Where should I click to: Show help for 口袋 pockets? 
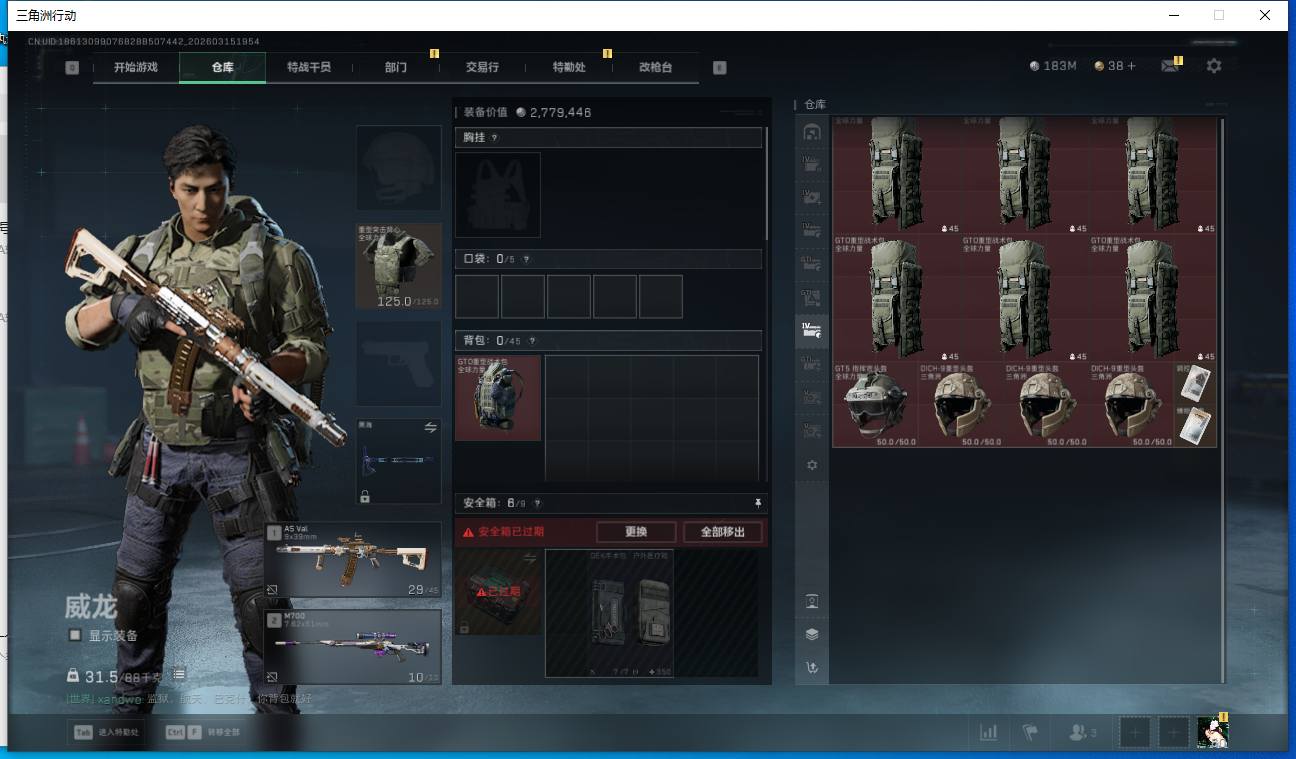(526, 259)
